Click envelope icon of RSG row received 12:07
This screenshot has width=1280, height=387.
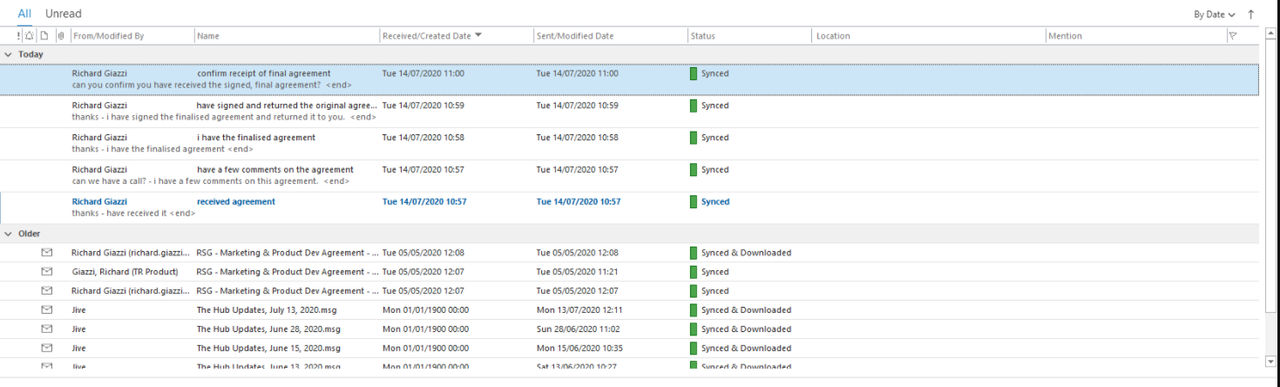[46, 291]
